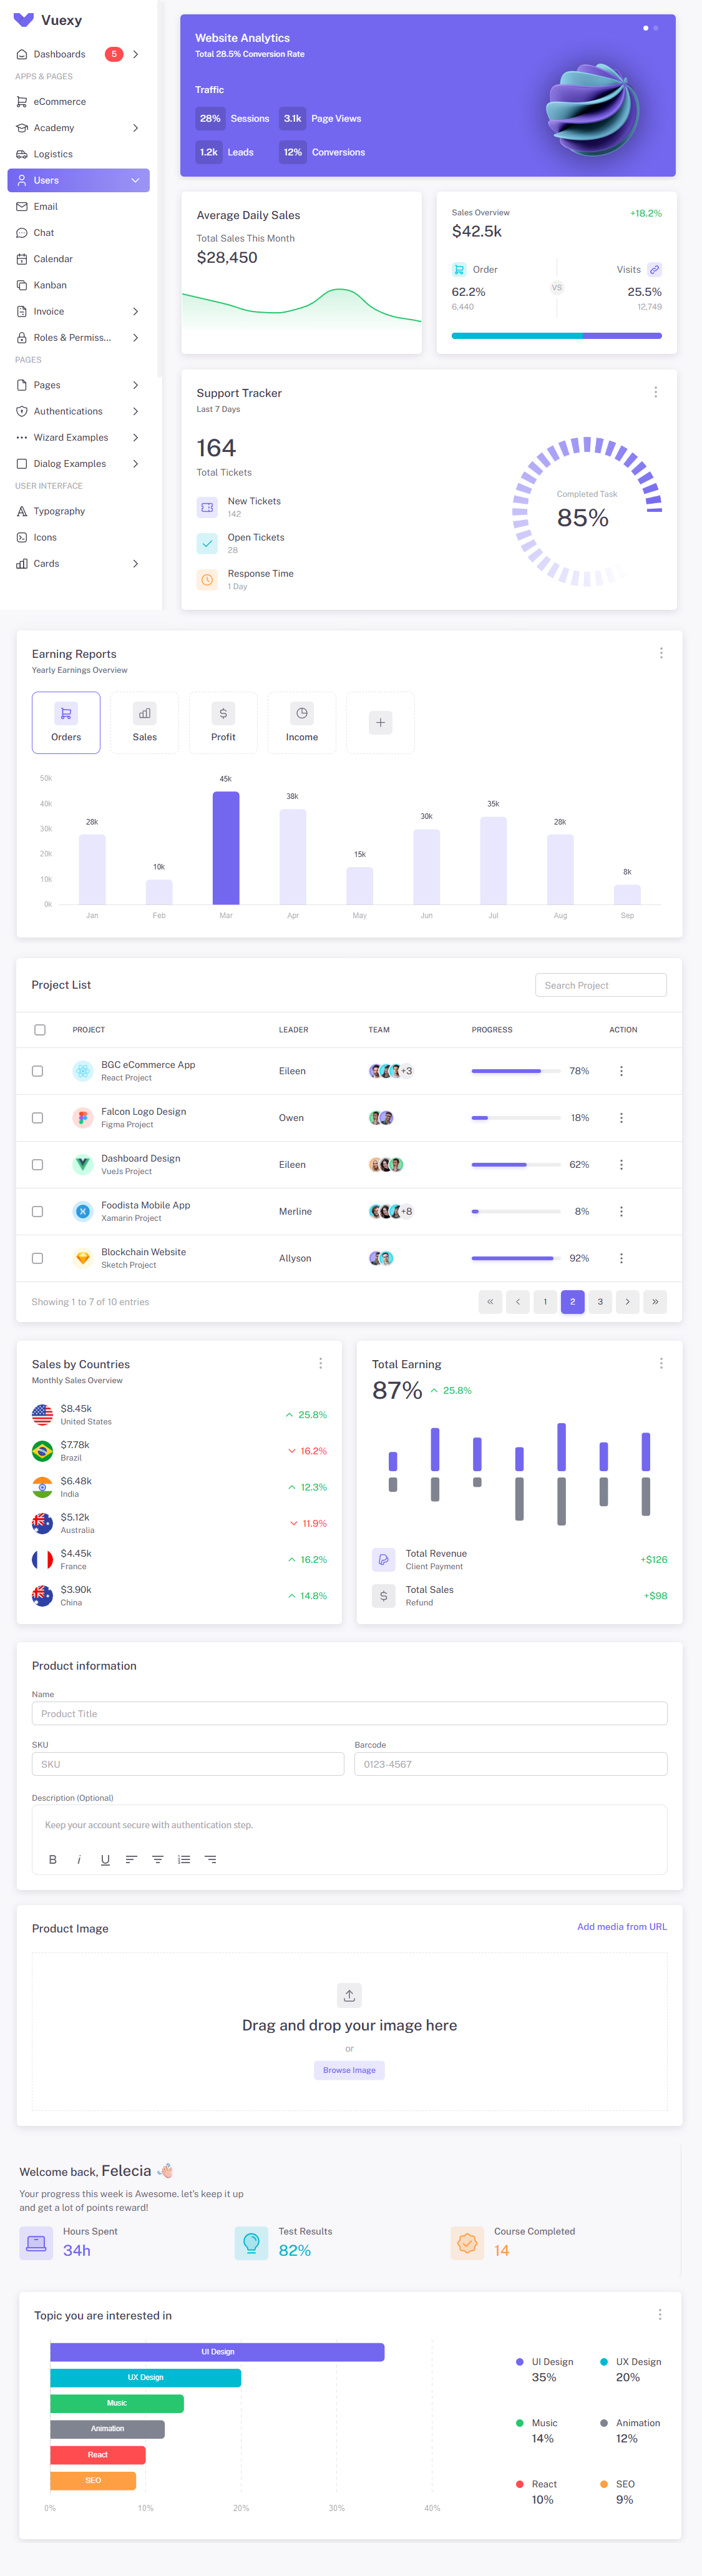This screenshot has width=702, height=2576.
Task: Click Add media from URL link
Action: [621, 1926]
